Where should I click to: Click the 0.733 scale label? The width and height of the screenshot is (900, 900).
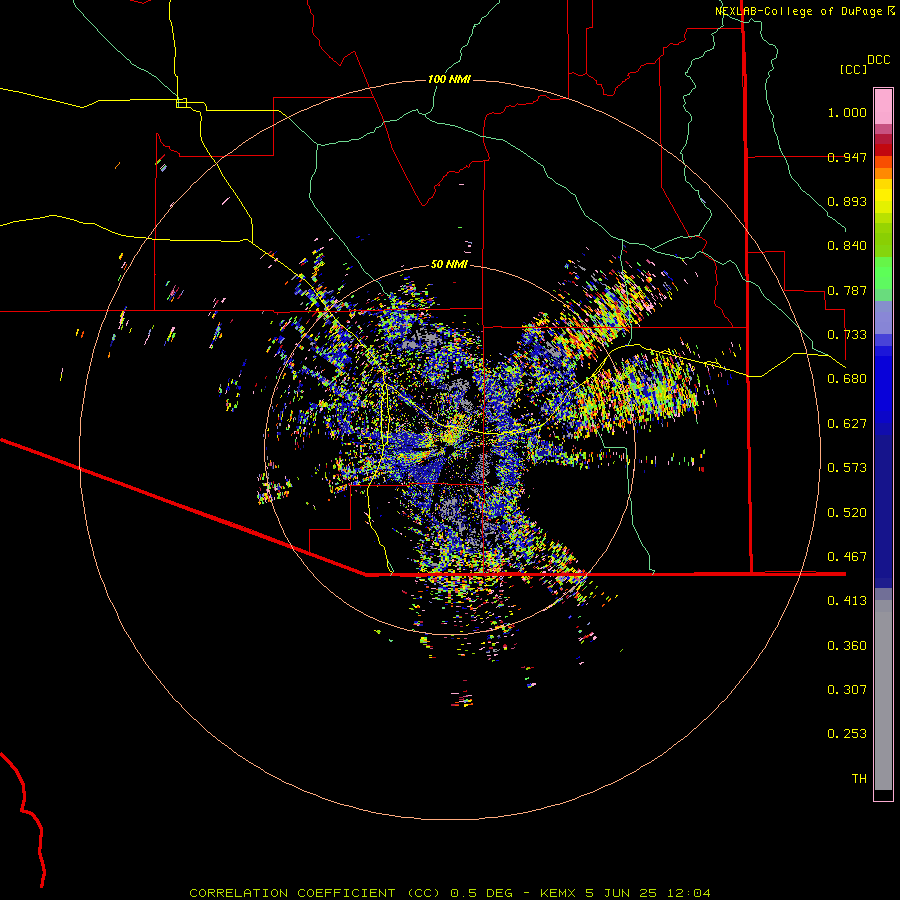click(847, 335)
